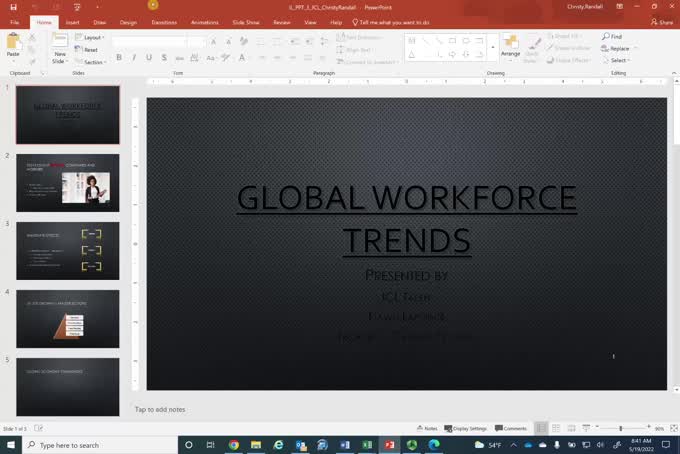The image size is (680, 454).
Task: Switch to the Slide Show tab
Action: tap(246, 22)
